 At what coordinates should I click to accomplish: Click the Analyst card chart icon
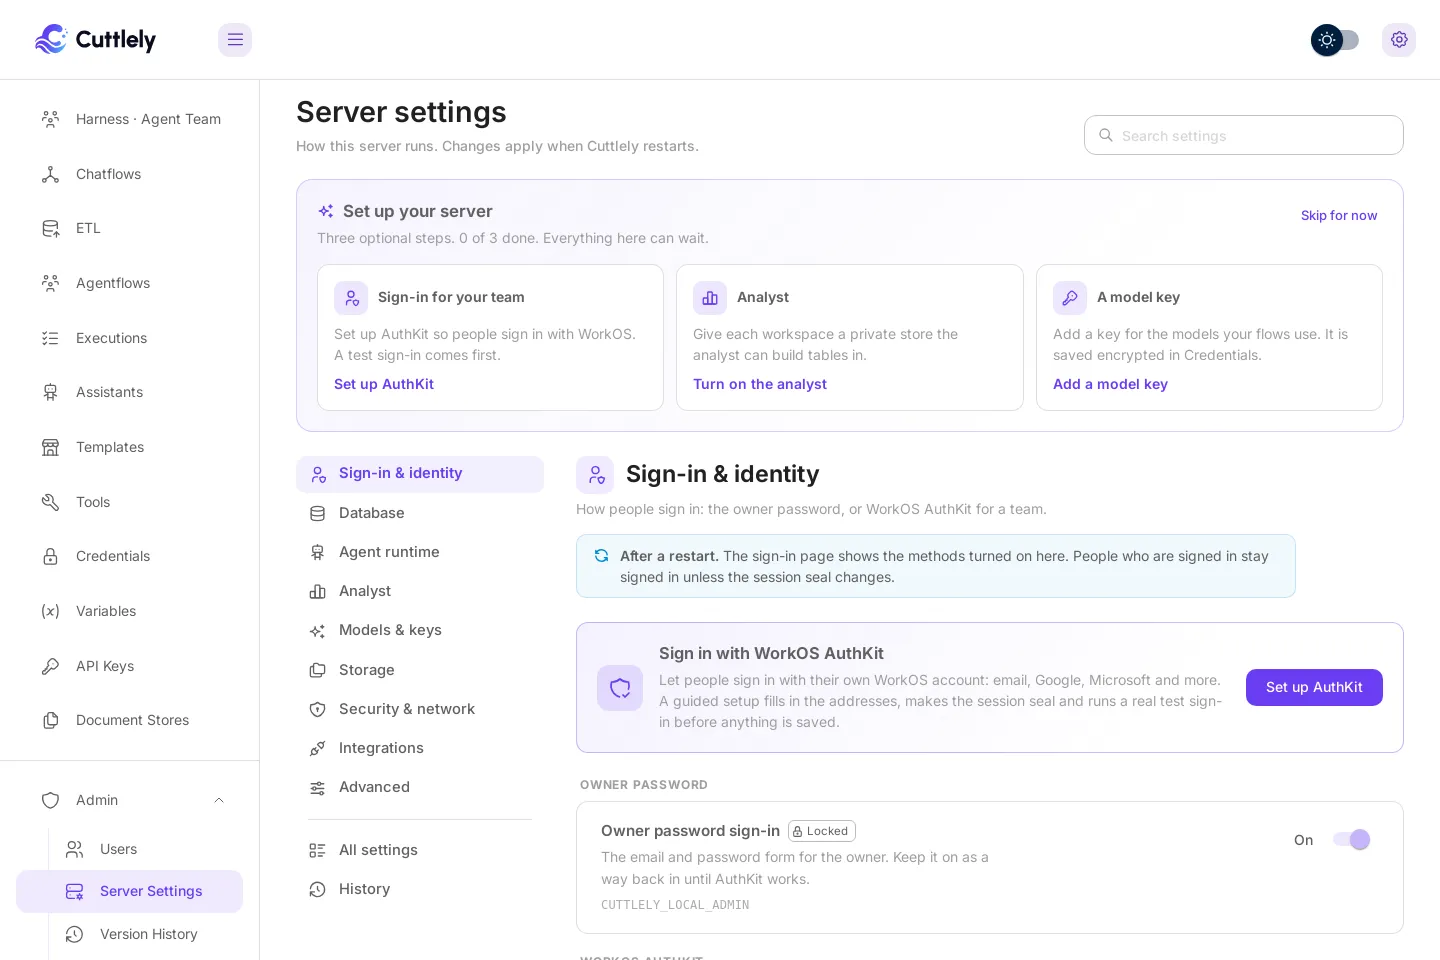[x=710, y=298]
